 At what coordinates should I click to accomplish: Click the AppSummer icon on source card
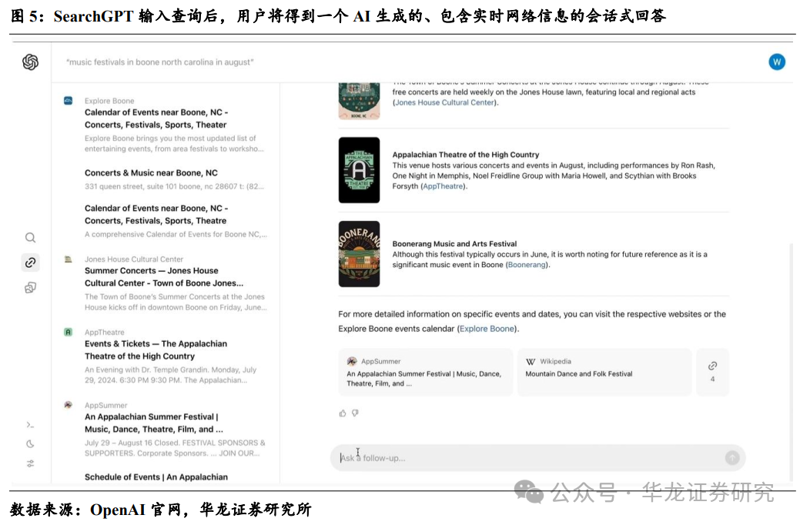coord(352,361)
